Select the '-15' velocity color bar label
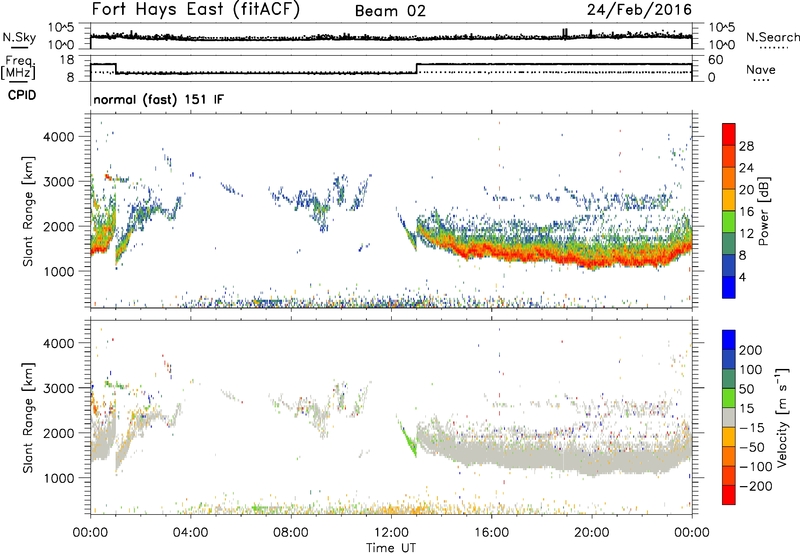800x554 pixels. [x=752, y=427]
